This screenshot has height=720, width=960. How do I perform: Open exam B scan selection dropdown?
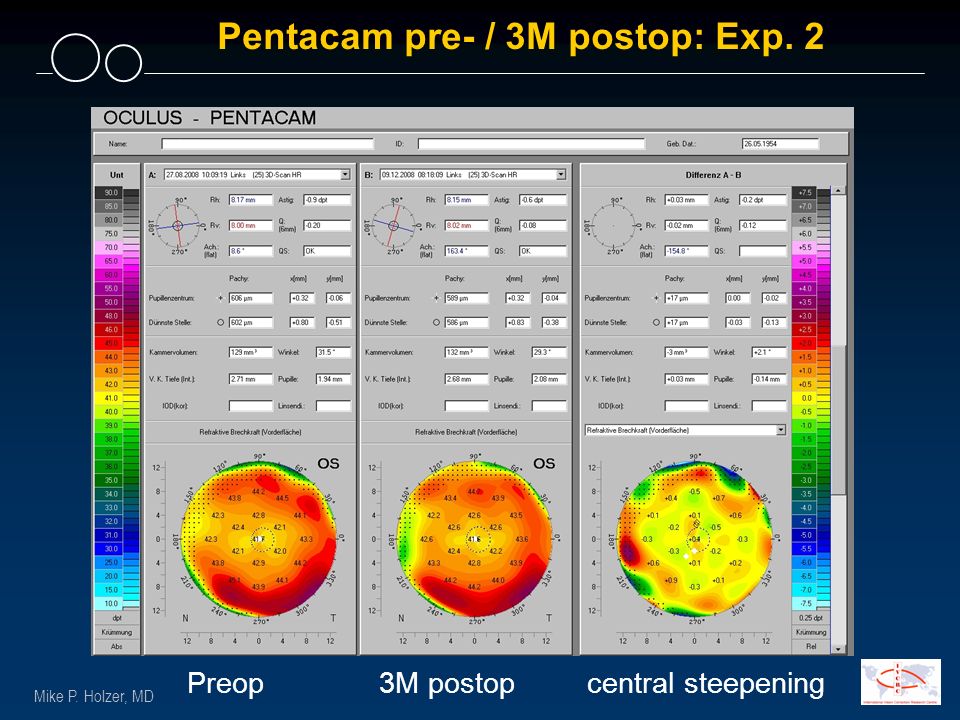pos(561,175)
